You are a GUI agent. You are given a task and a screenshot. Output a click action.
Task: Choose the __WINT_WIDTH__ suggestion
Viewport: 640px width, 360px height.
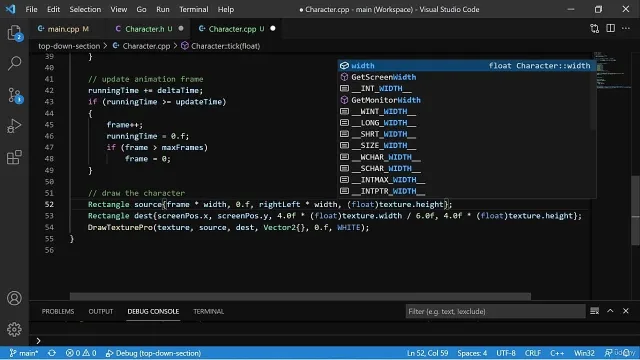coord(466,111)
